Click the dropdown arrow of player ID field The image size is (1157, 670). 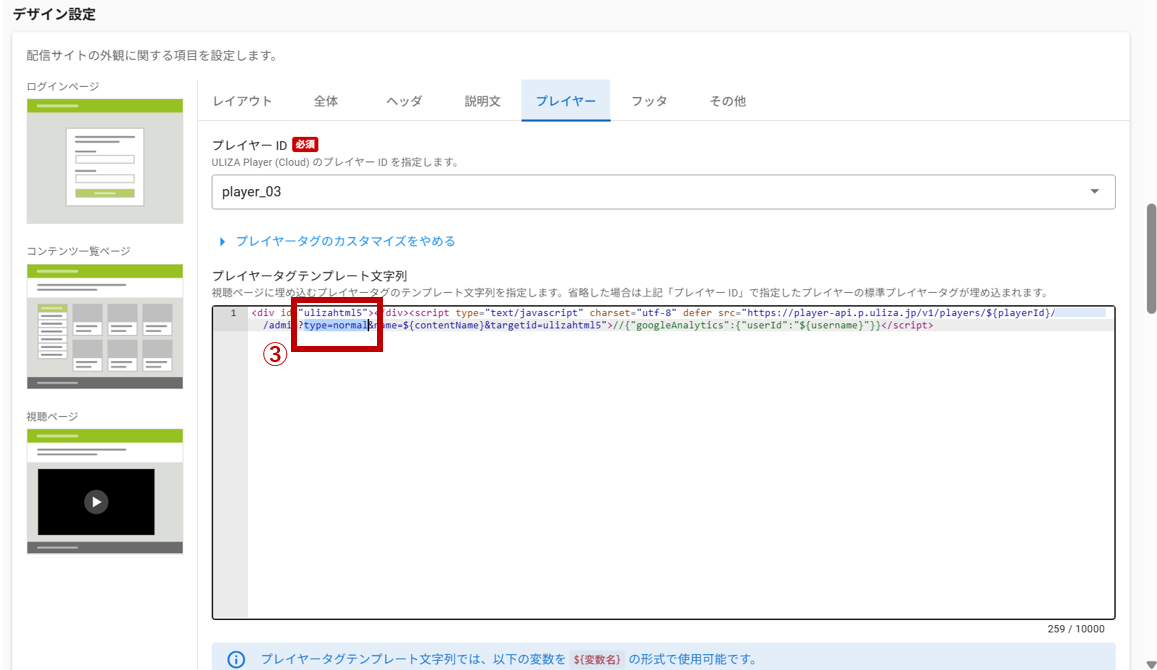click(x=1094, y=192)
